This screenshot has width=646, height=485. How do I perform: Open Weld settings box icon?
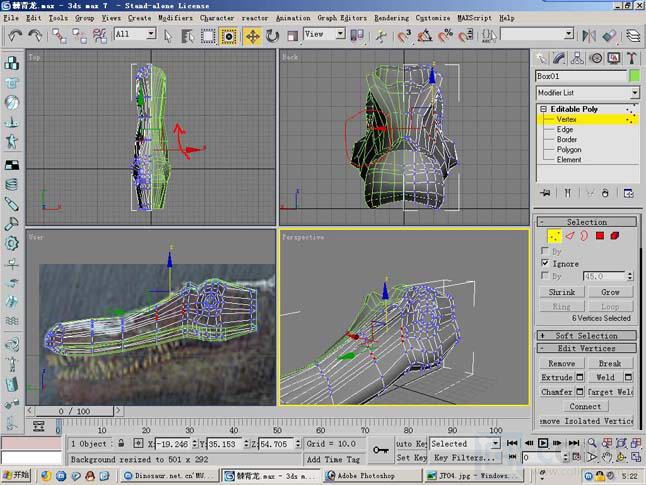pos(628,377)
